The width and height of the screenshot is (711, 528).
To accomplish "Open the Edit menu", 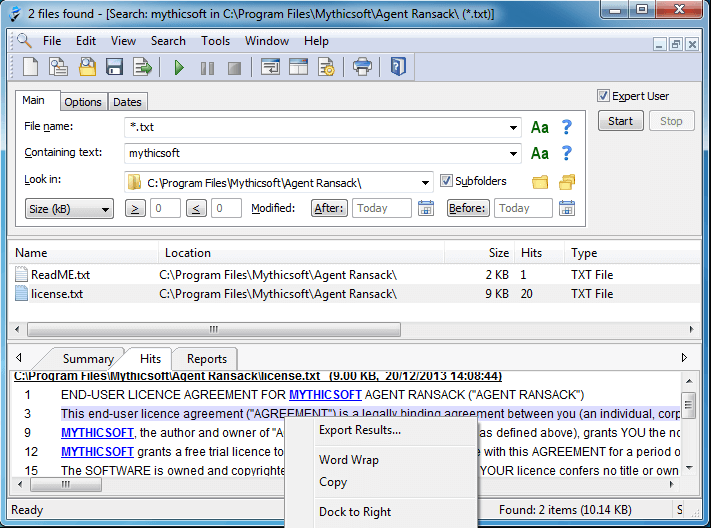I will coord(86,41).
